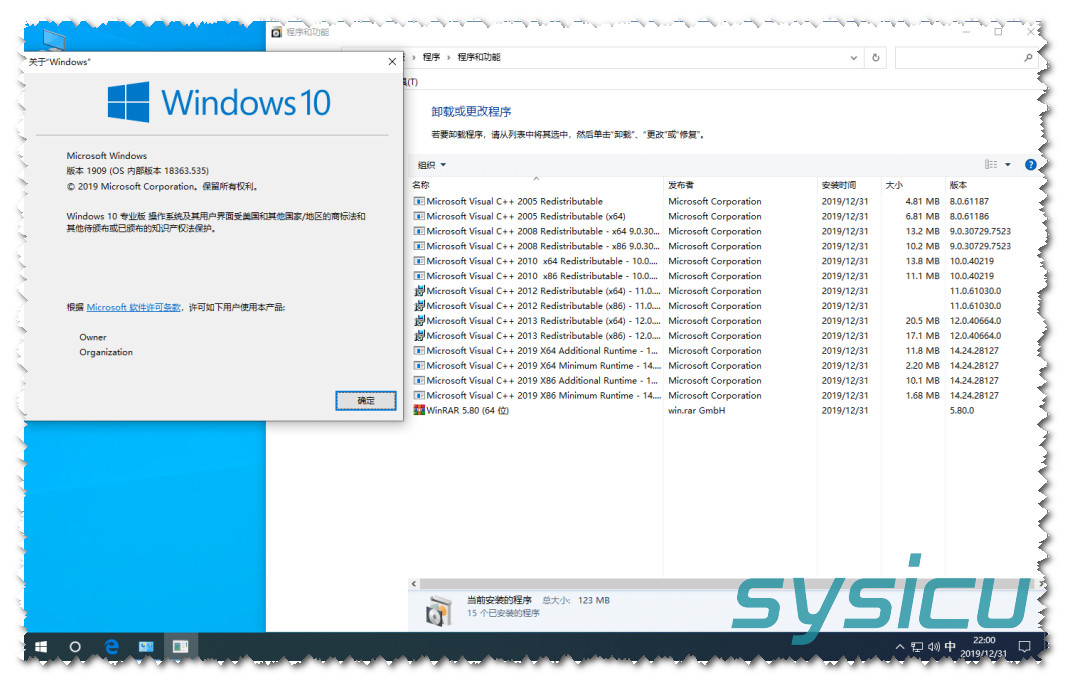Click the search magnifier in Programs window
The height and width of the screenshot is (682, 1066).
point(1028,58)
